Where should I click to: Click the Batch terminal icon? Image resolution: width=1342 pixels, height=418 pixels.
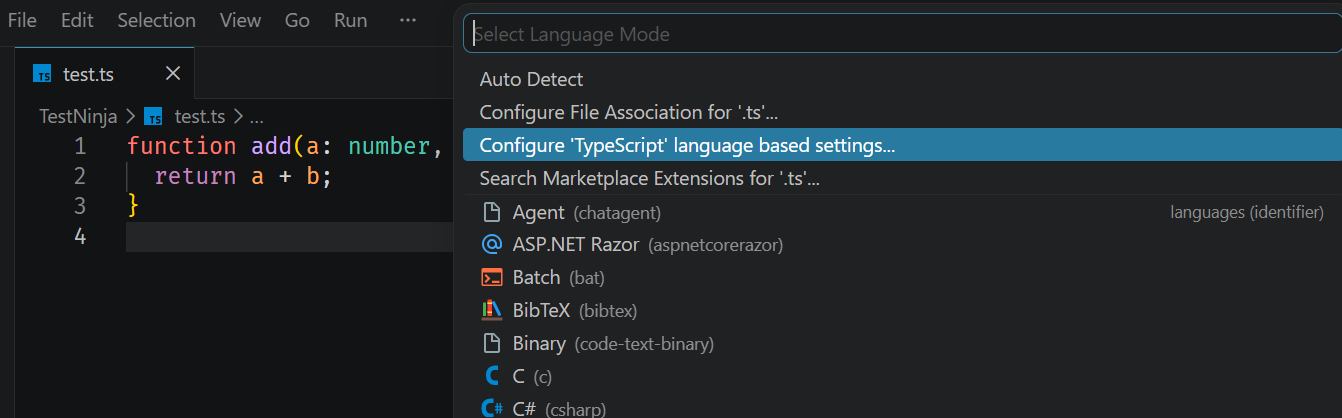(491, 278)
